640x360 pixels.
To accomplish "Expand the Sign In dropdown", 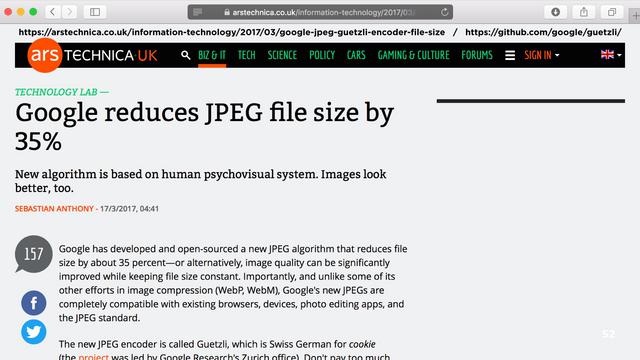I will pyautogui.click(x=542, y=55).
